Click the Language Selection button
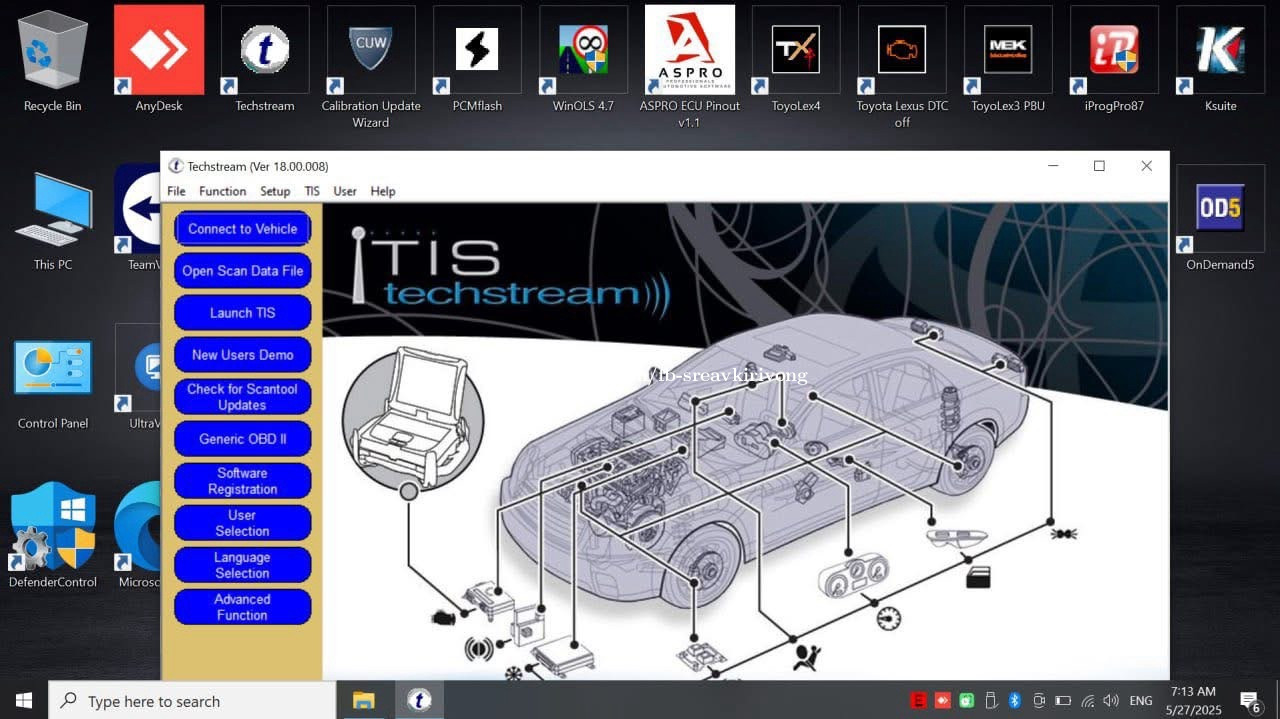Viewport: 1280px width, 719px height. tap(243, 565)
